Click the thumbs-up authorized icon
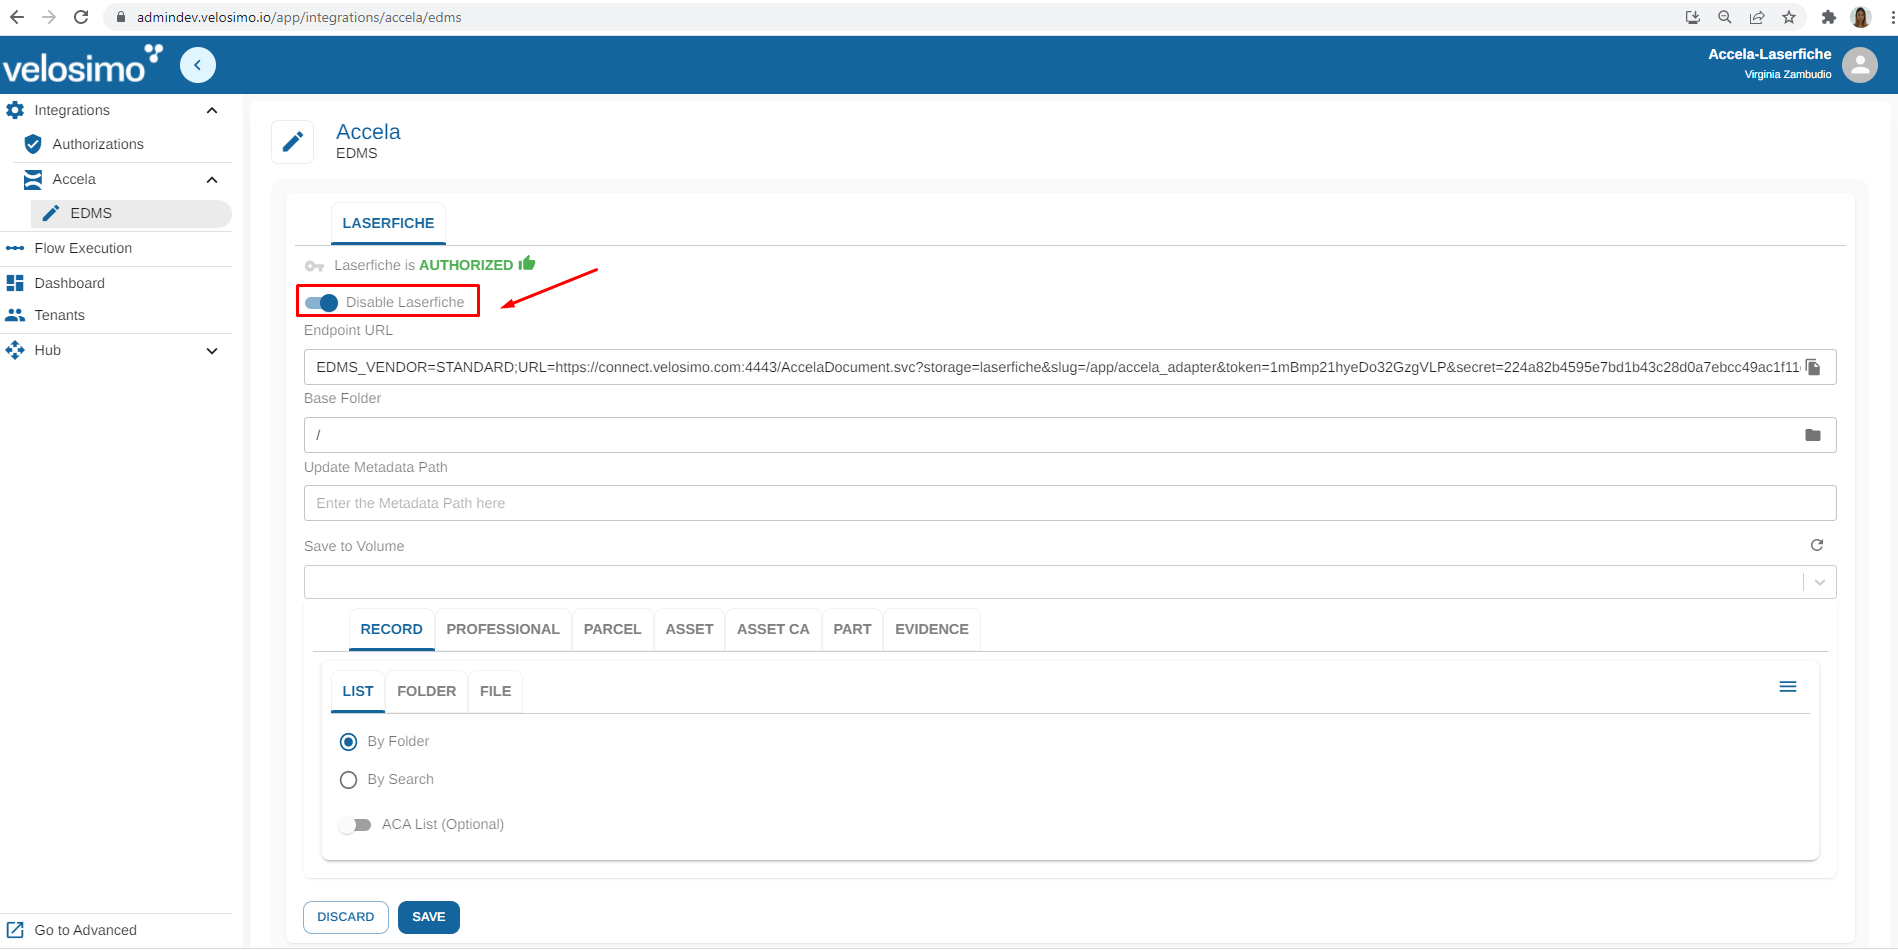The width and height of the screenshot is (1898, 951). [x=527, y=263]
